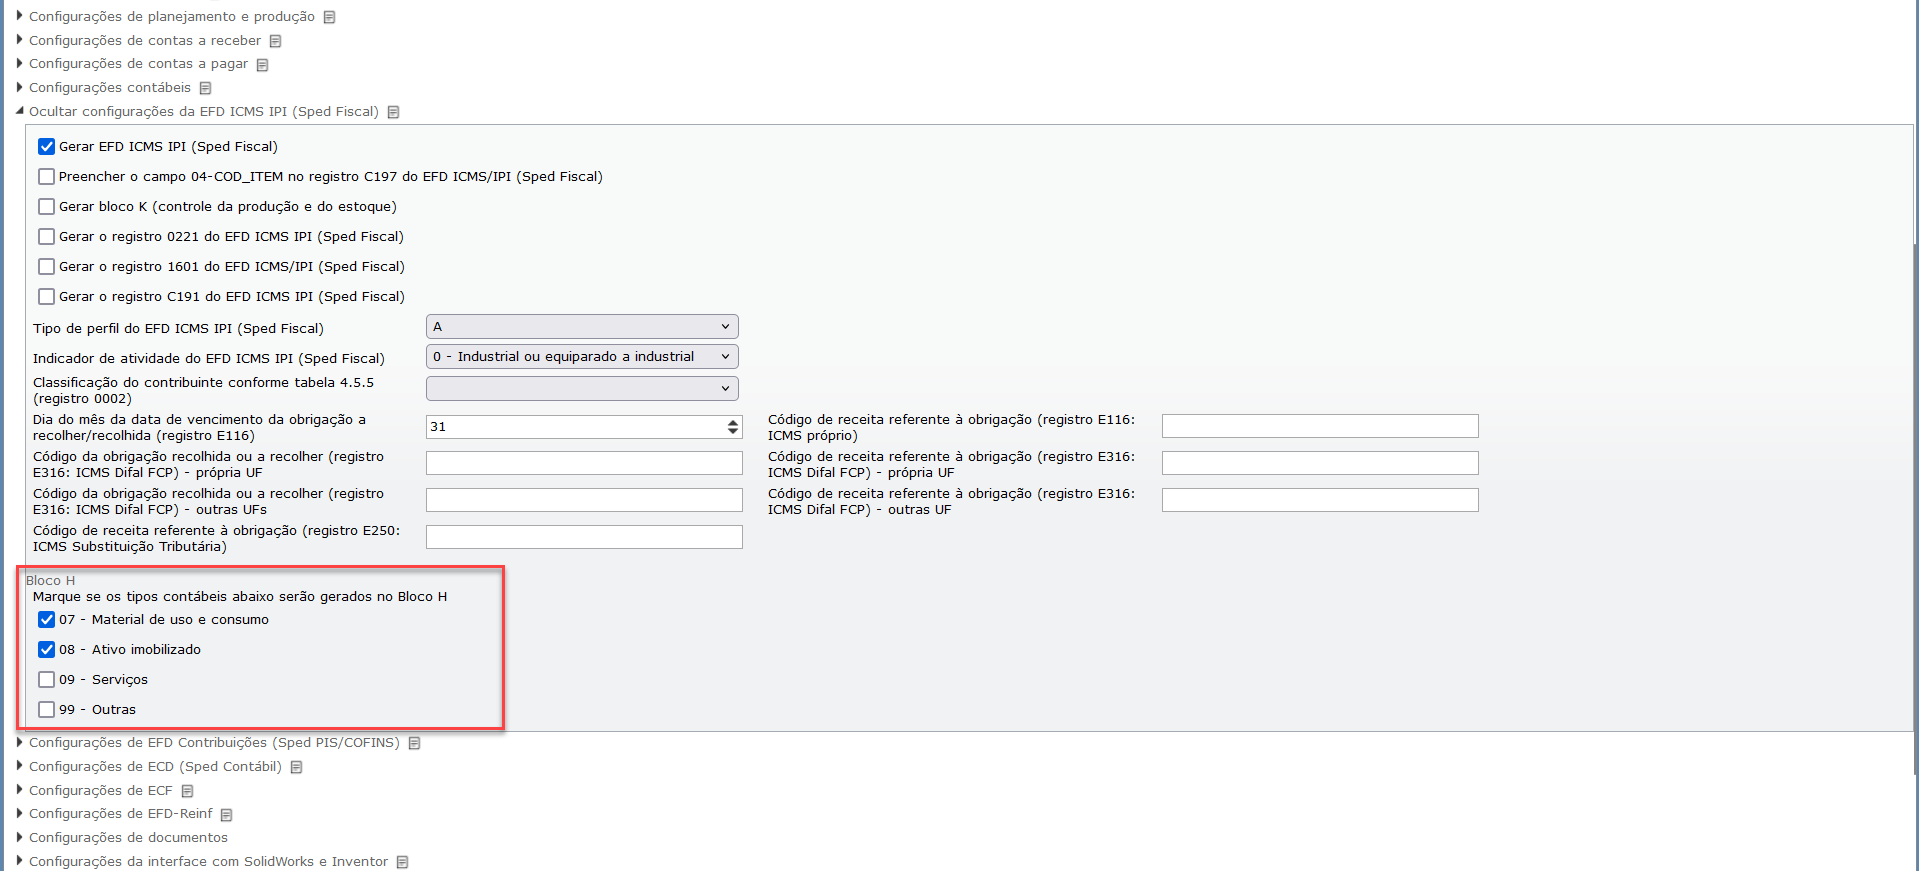Expand Configurações de documentos section
Screen dimensions: 1919x871
coord(128,838)
